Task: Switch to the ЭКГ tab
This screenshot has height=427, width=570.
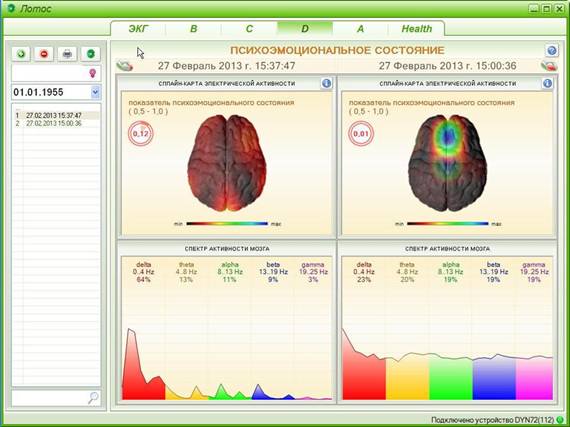Action: (138, 29)
